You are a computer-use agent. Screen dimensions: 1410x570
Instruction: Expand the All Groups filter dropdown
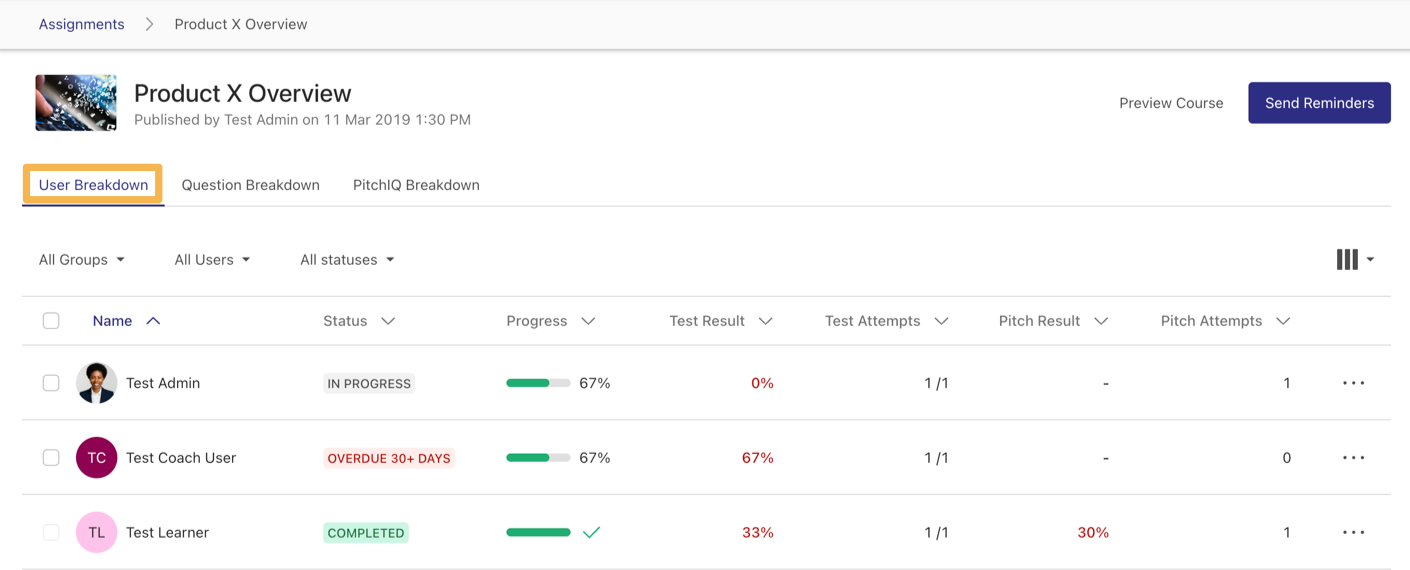[82, 260]
